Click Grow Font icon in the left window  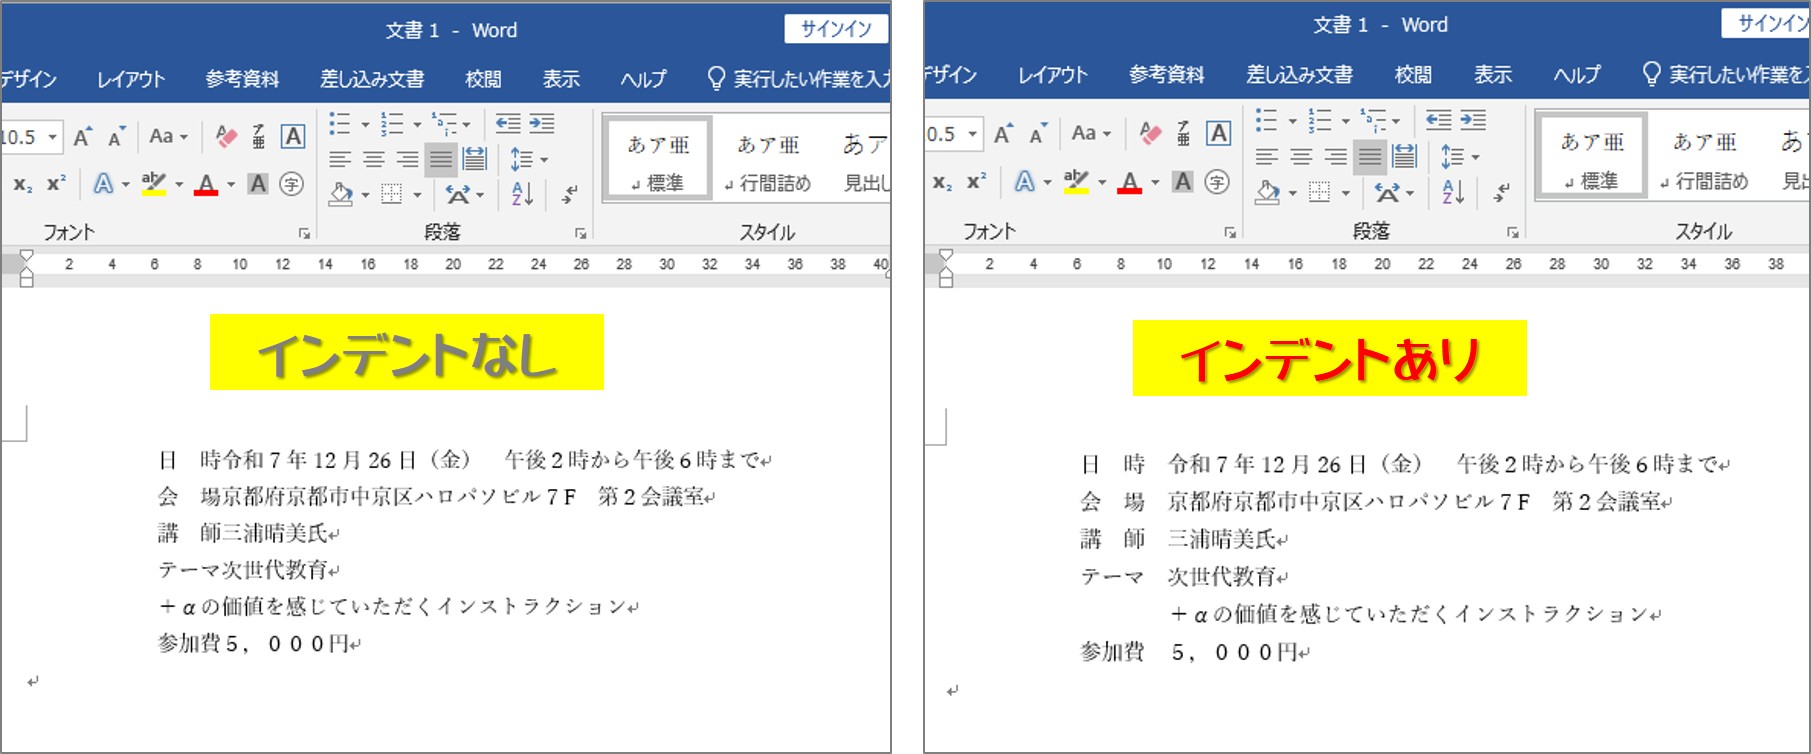pyautogui.click(x=84, y=136)
